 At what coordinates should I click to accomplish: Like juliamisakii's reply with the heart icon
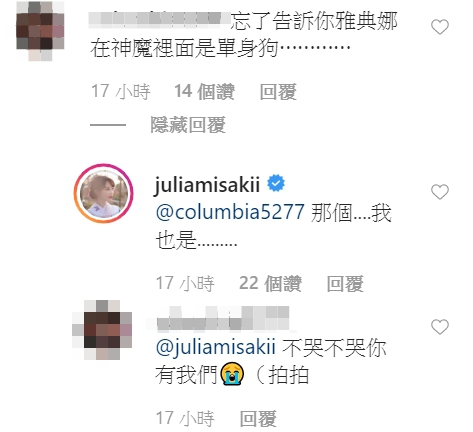click(440, 192)
